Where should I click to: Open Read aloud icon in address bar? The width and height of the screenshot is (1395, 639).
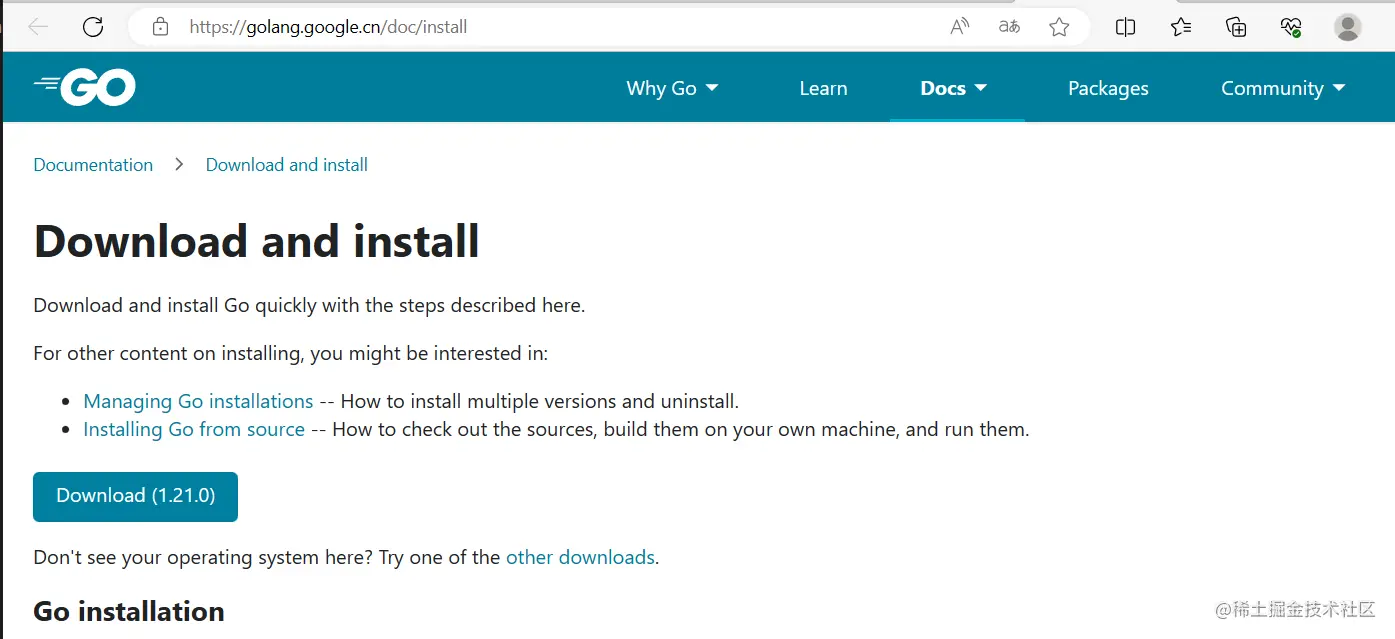point(960,27)
